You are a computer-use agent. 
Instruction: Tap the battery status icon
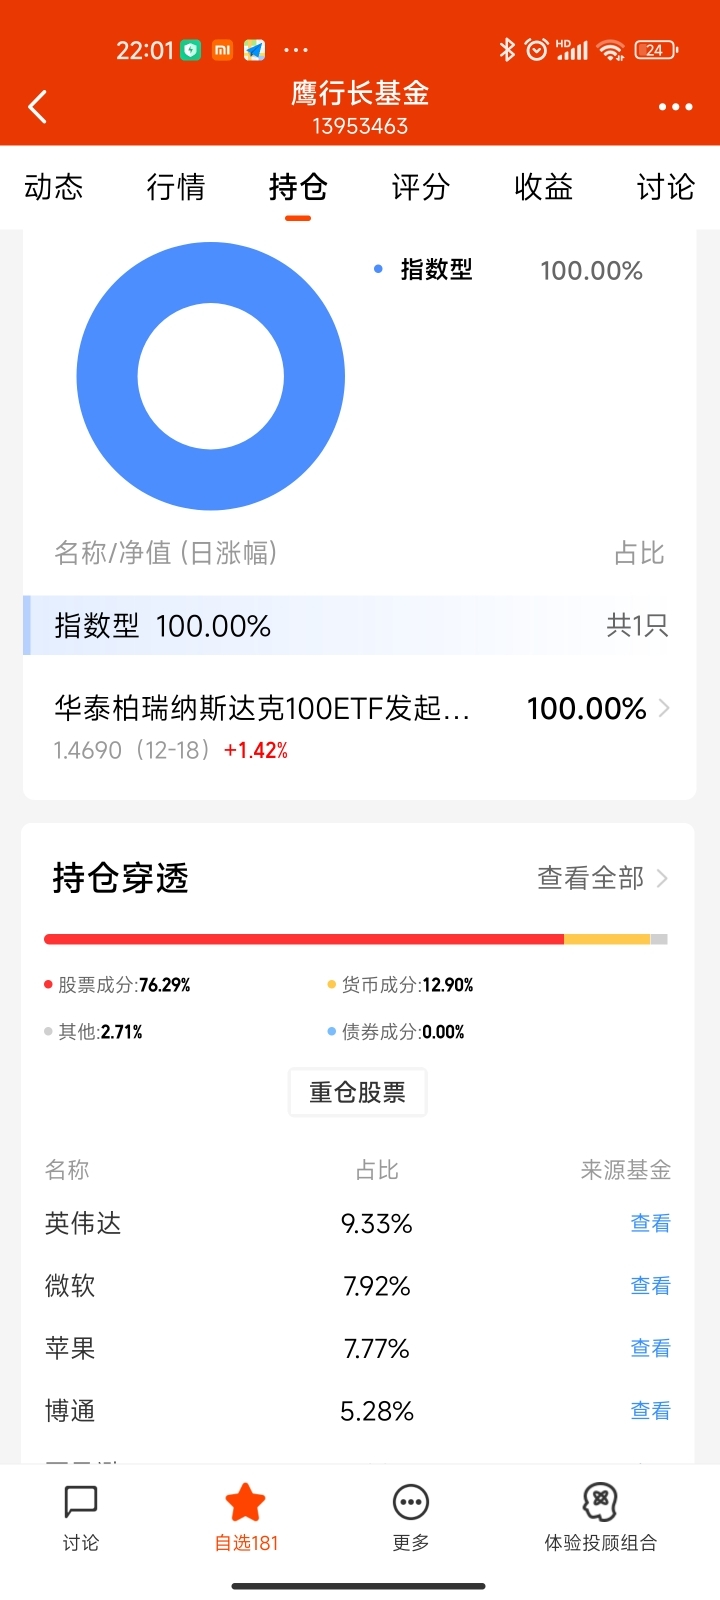(x=656, y=49)
